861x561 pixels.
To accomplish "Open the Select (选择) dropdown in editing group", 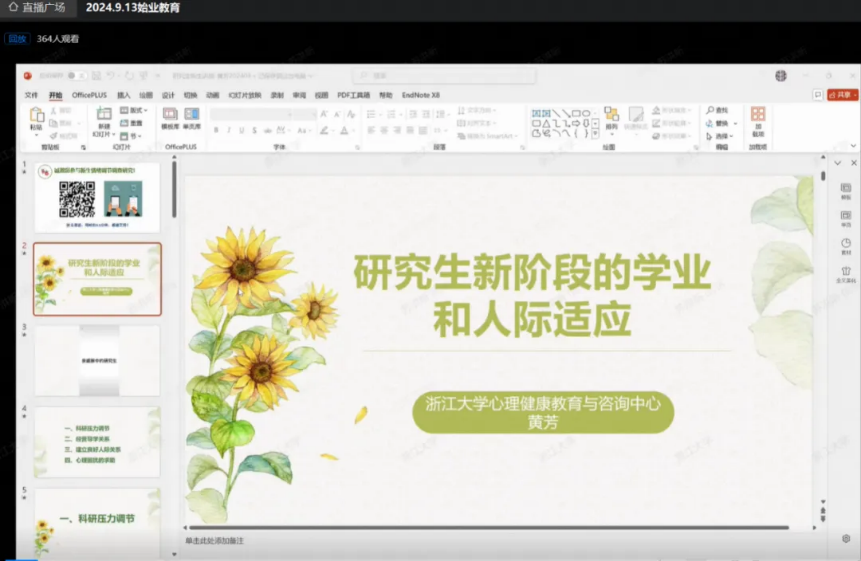I will point(722,136).
